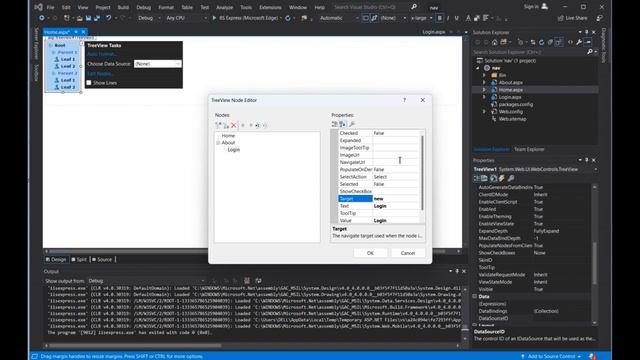
Task: Open the Extensions menu
Action: click(x=270, y=7)
